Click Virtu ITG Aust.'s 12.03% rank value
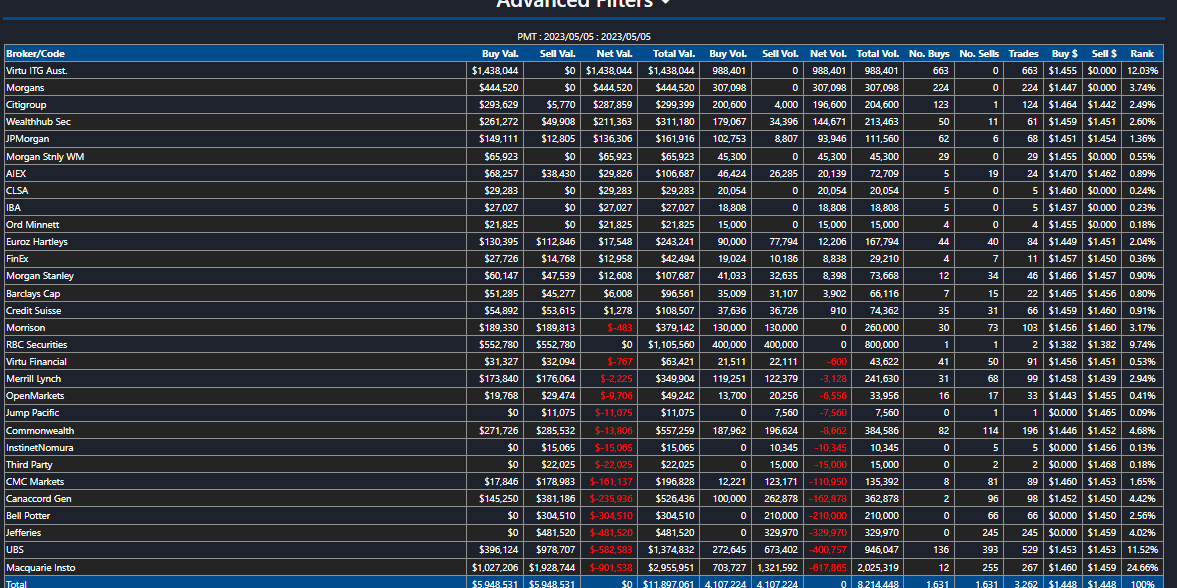Image resolution: width=1177 pixels, height=588 pixels. pyautogui.click(x=1143, y=71)
